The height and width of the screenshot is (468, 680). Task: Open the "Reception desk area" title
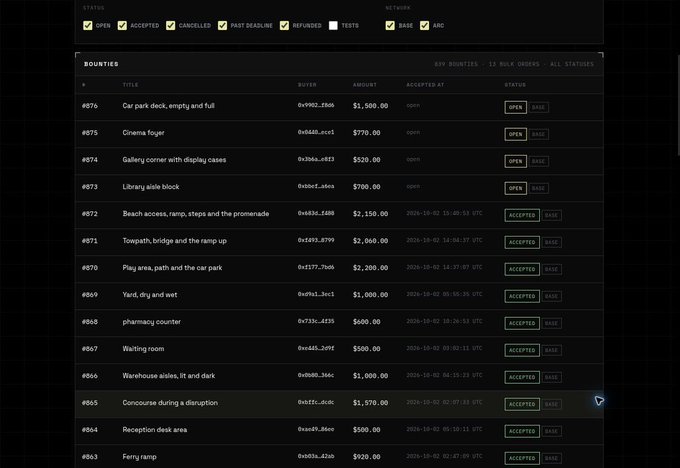click(x=155, y=430)
